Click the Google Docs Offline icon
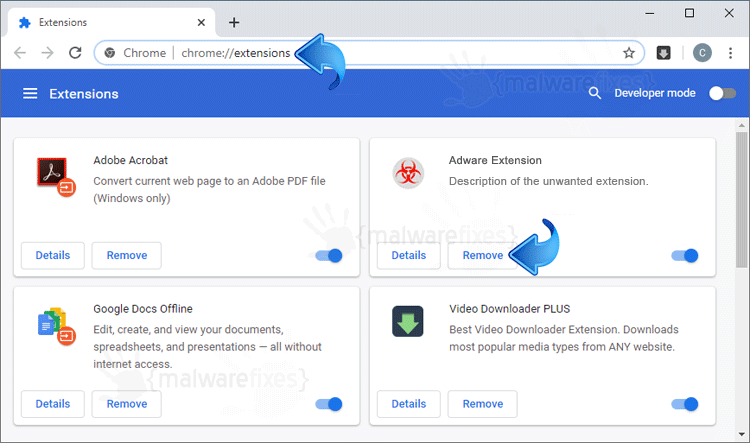 (56, 326)
